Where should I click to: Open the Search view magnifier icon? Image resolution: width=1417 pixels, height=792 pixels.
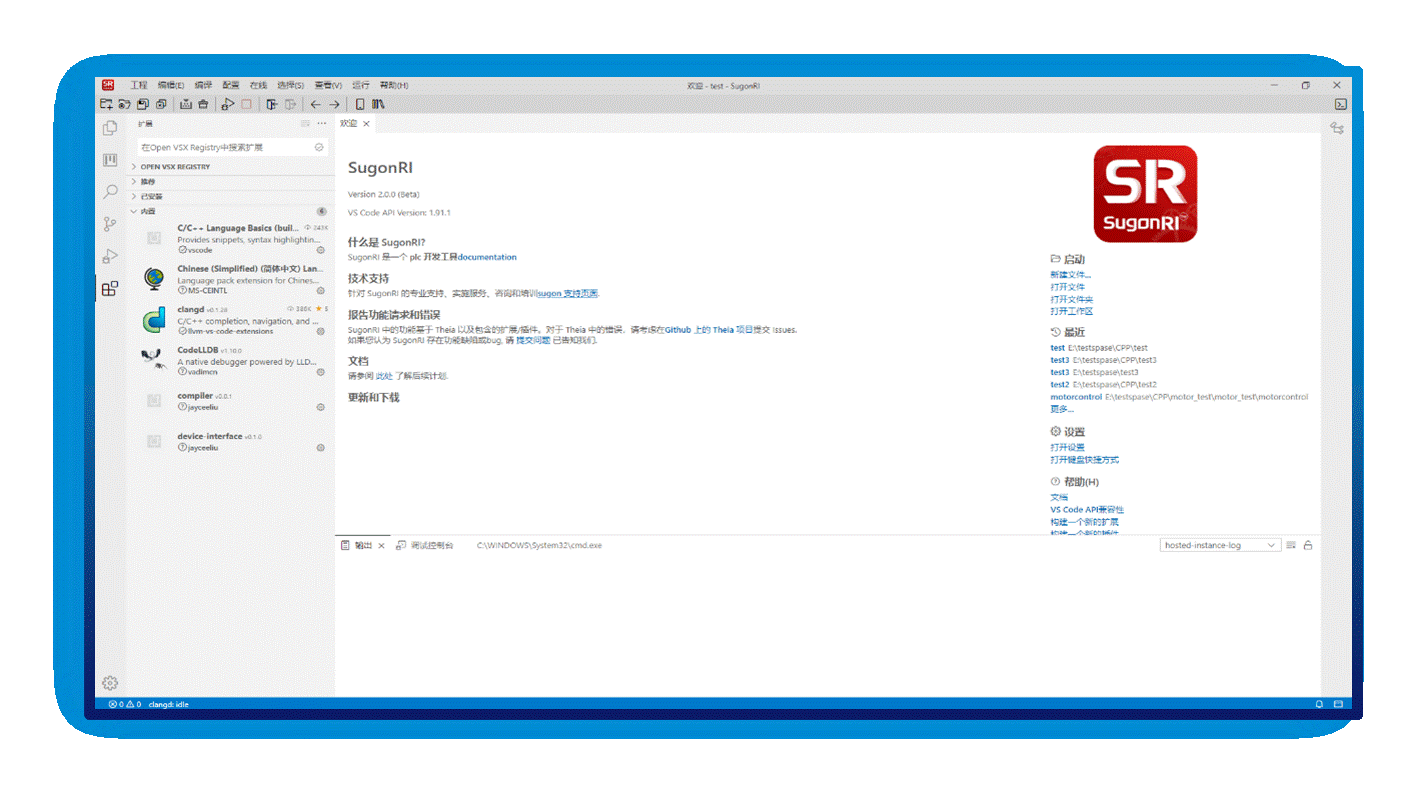110,192
